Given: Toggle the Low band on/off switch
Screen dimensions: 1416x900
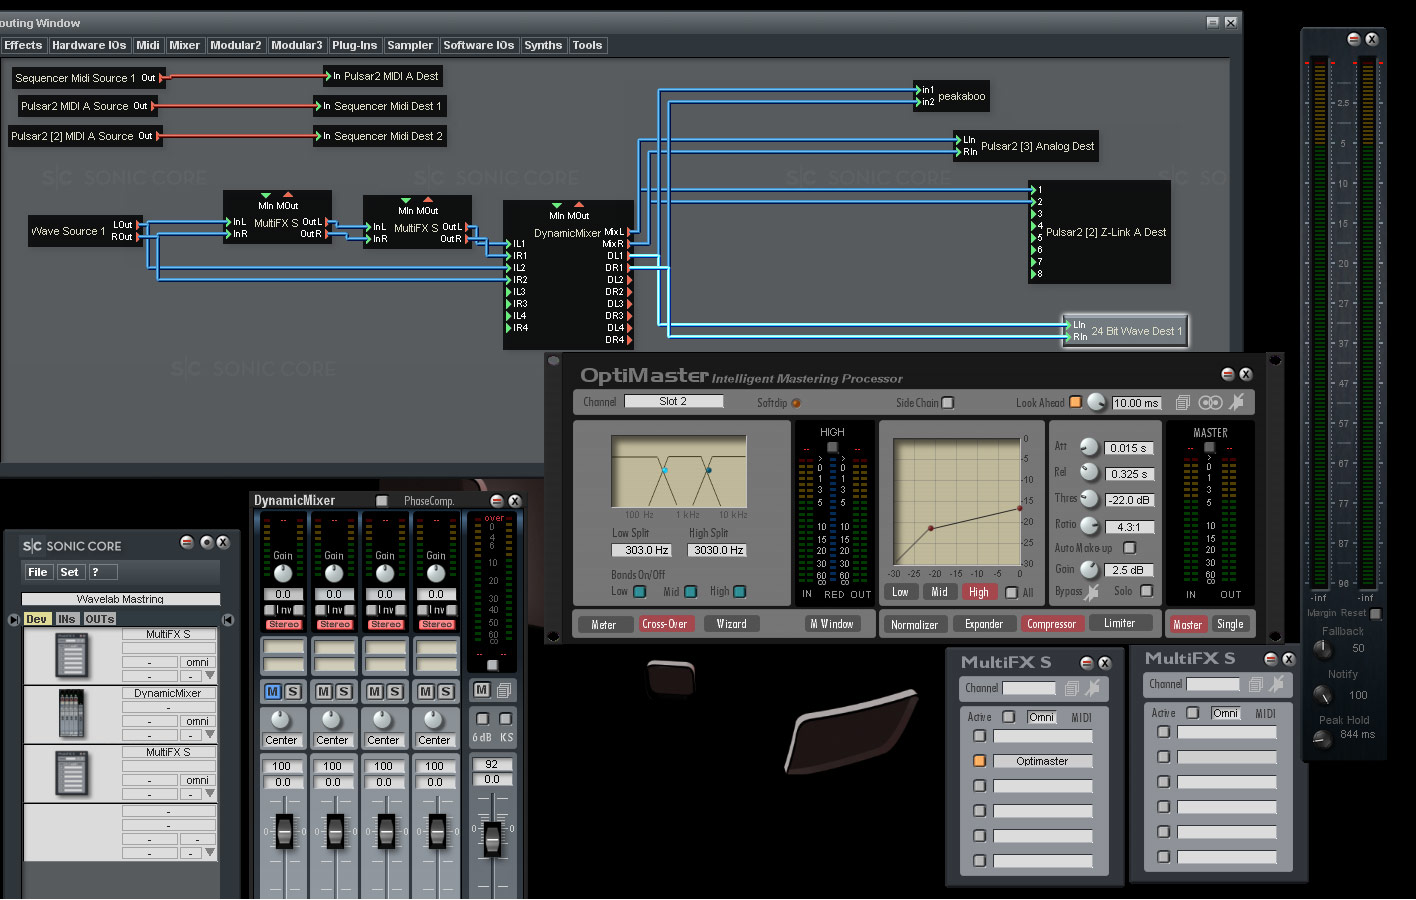Looking at the screenshot, I should point(640,591).
